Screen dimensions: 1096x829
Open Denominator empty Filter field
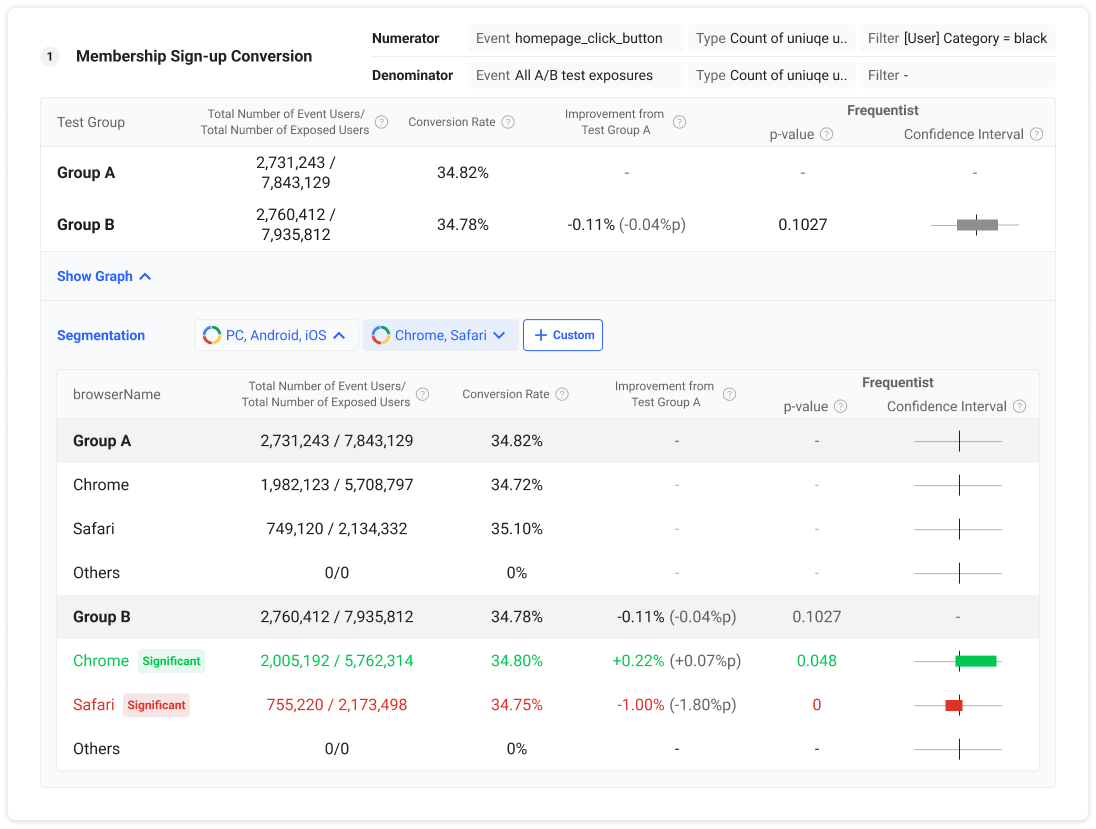coord(958,75)
